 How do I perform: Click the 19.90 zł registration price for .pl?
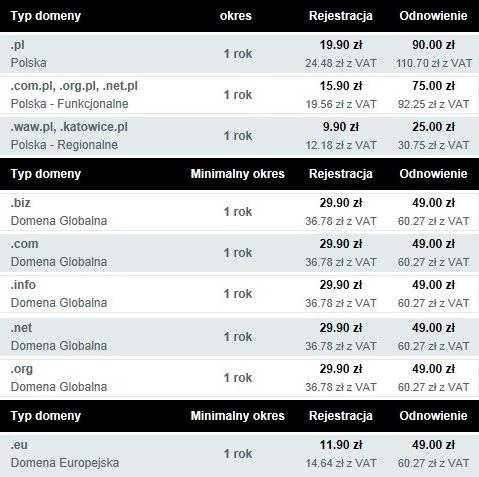coord(341,45)
